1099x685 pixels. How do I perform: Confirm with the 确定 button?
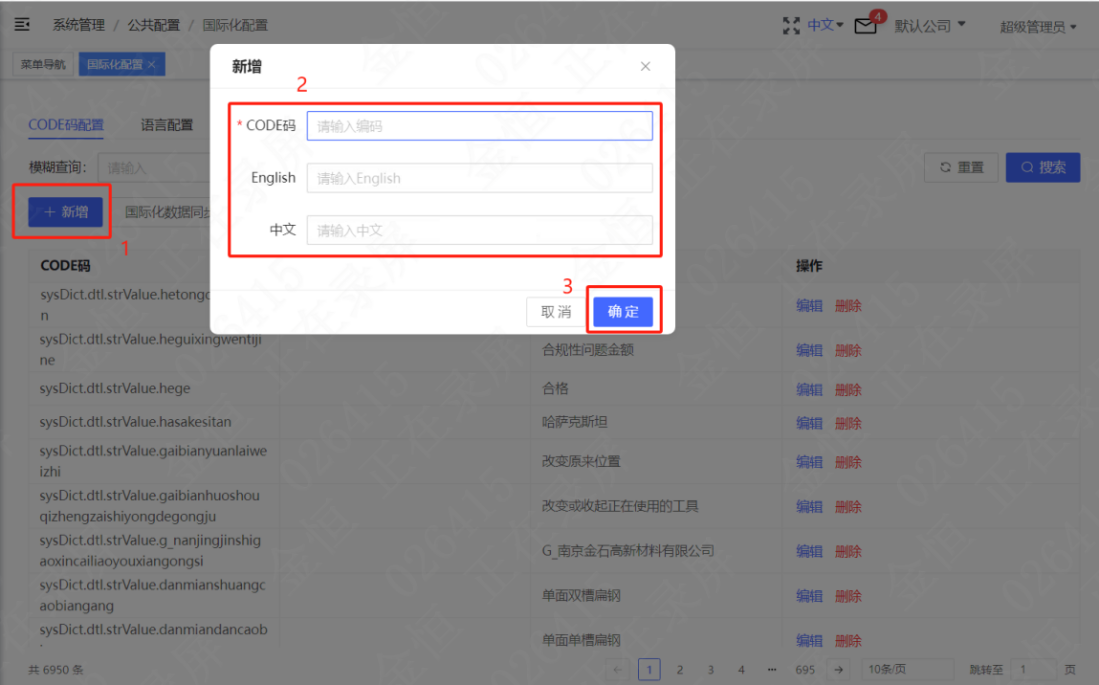click(623, 311)
